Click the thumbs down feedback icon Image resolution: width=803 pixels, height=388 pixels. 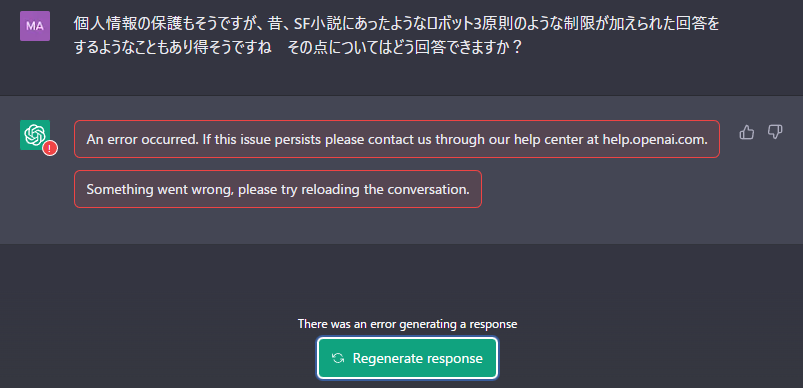click(x=775, y=133)
